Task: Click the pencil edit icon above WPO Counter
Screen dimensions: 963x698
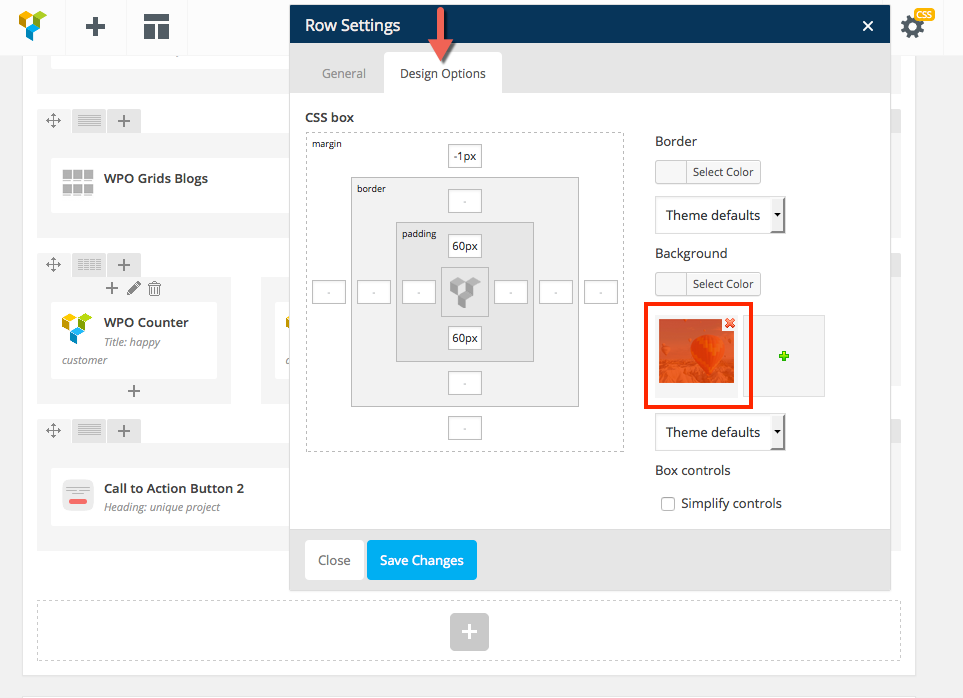Action: 134,289
